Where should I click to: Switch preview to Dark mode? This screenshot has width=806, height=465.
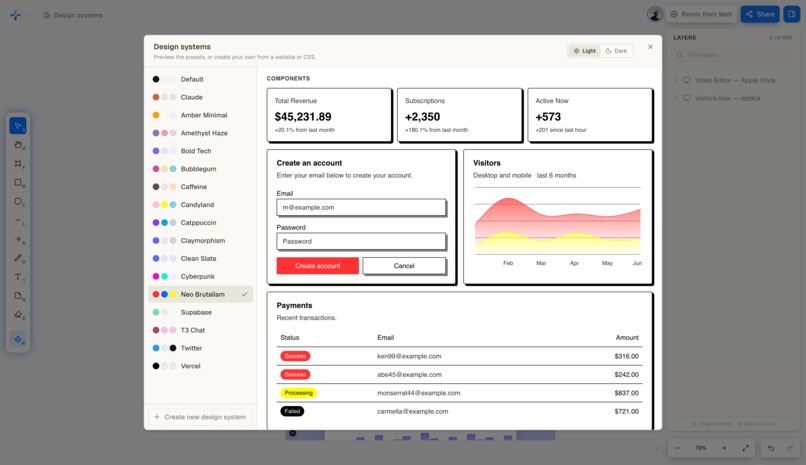616,51
